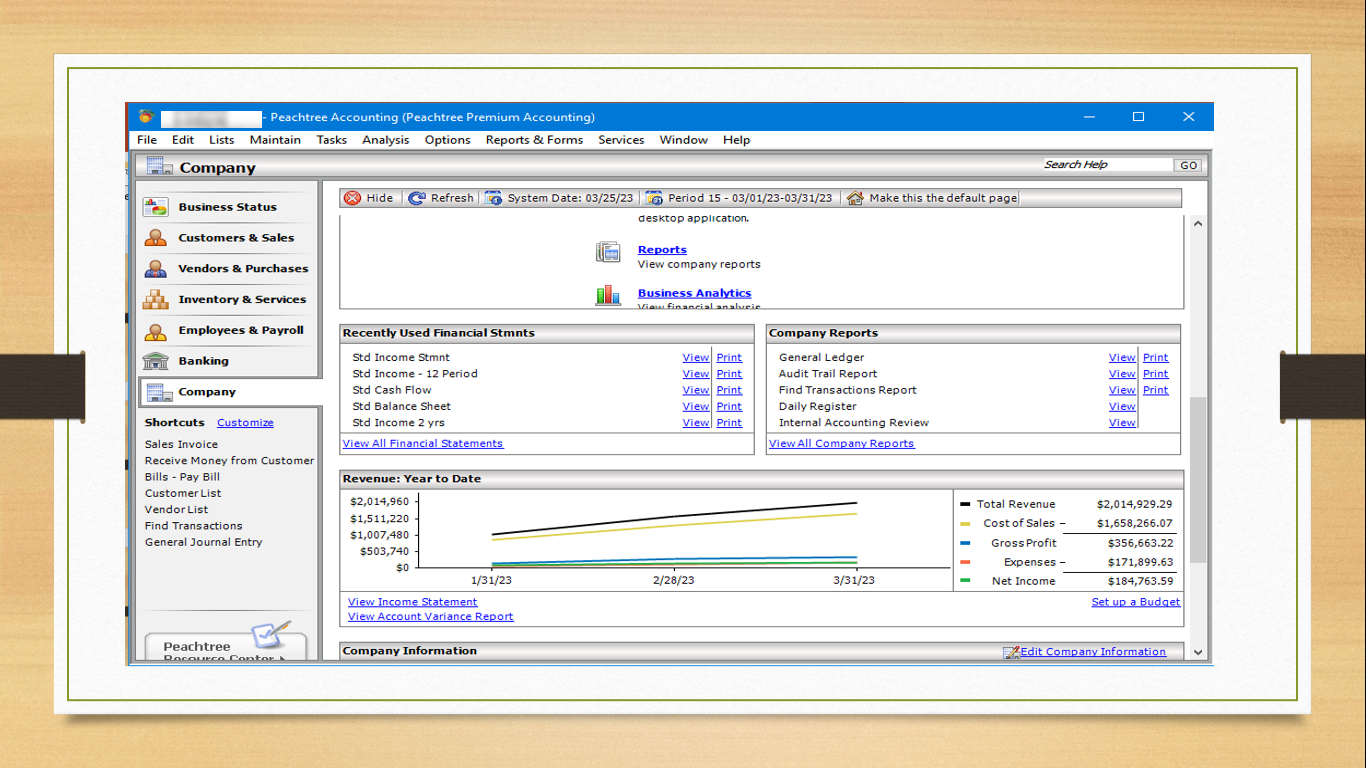Image resolution: width=1366 pixels, height=768 pixels.
Task: View the Internal Accounting Review report
Action: (x=1122, y=423)
